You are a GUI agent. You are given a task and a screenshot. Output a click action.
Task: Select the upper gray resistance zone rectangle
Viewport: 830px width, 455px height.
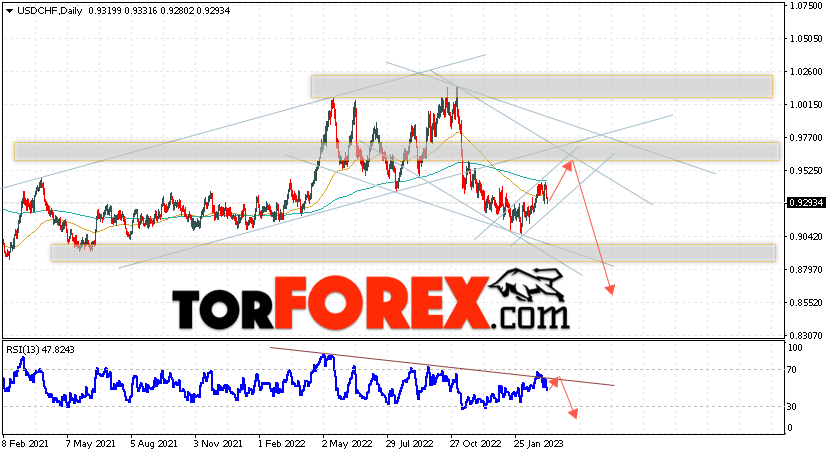[542, 86]
